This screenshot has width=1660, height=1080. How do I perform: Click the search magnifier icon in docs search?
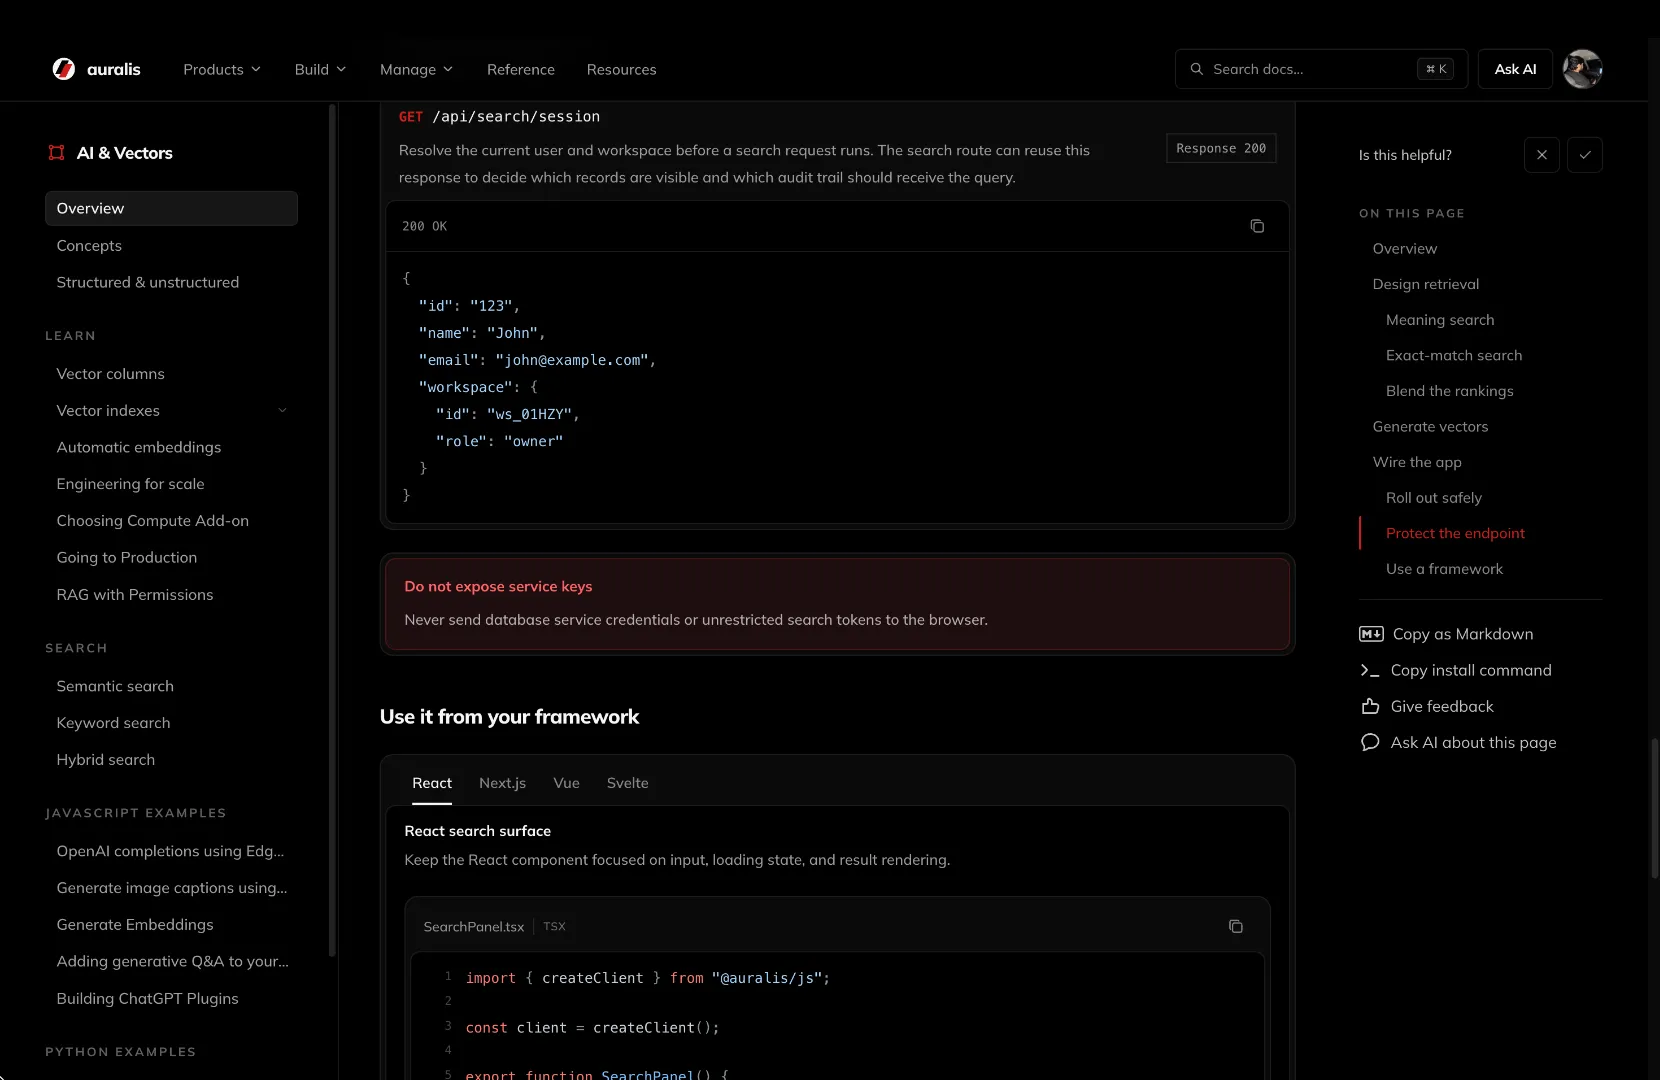click(1196, 69)
